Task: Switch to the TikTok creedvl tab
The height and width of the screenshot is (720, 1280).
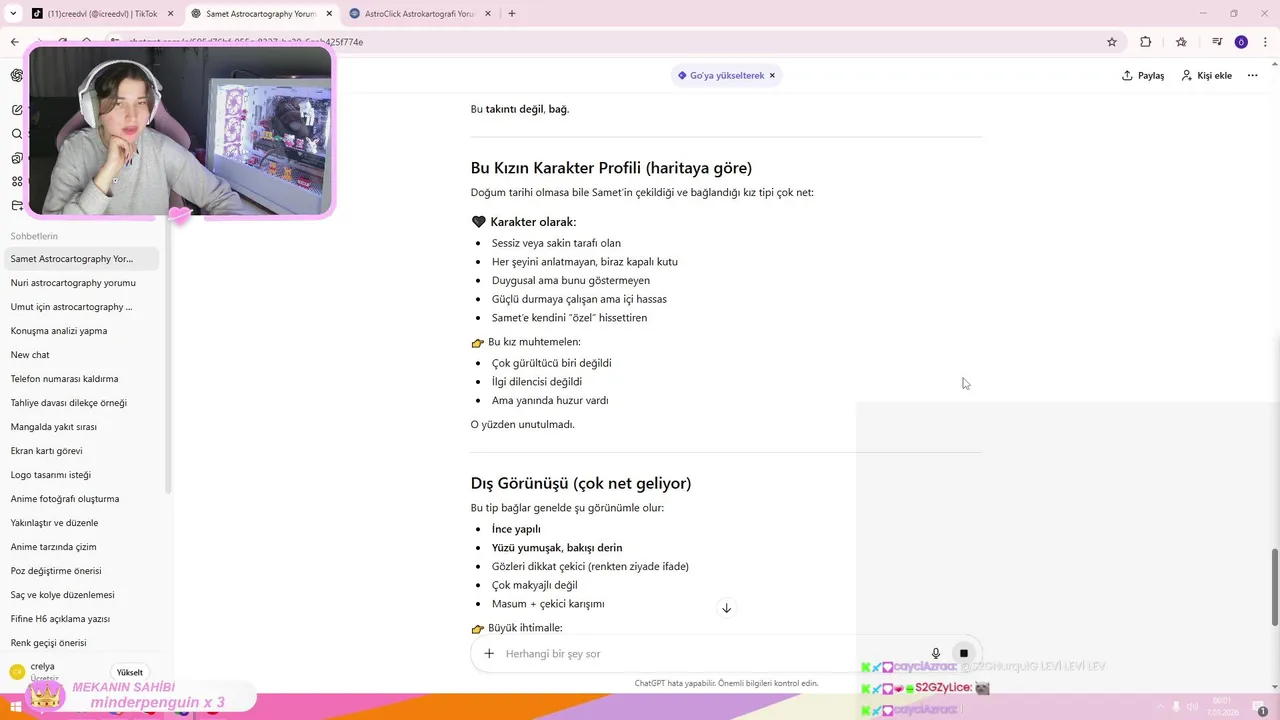Action: (x=102, y=14)
